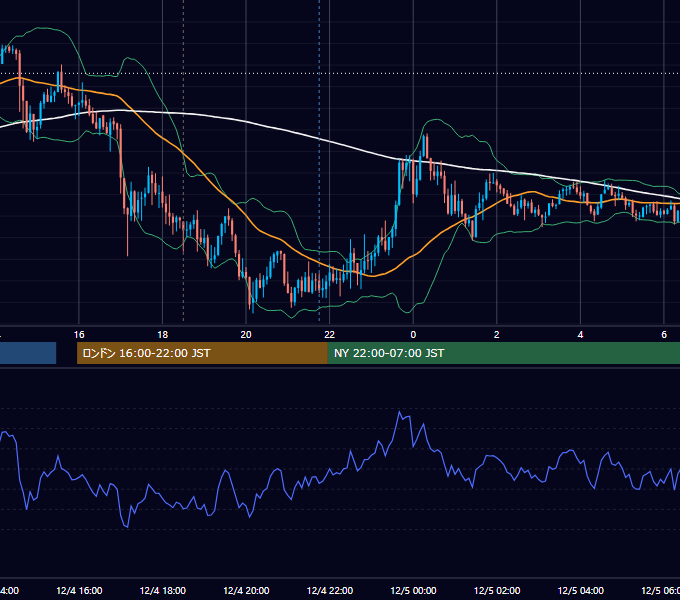The width and height of the screenshot is (680, 600).
Task: Click the 18 hour label on upper axis
Action: 163,335
